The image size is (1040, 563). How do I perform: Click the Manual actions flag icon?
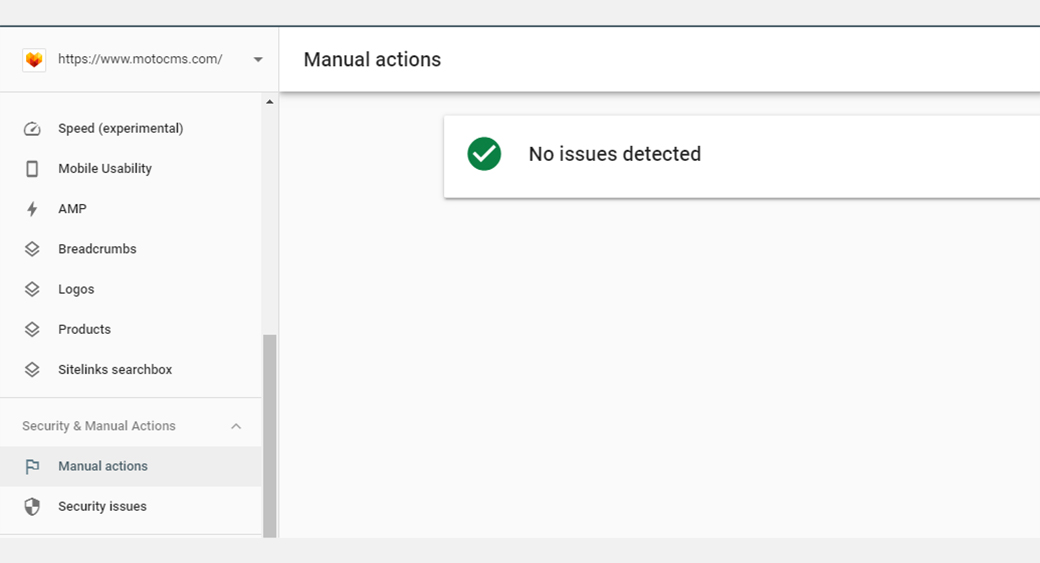pyautogui.click(x=32, y=466)
